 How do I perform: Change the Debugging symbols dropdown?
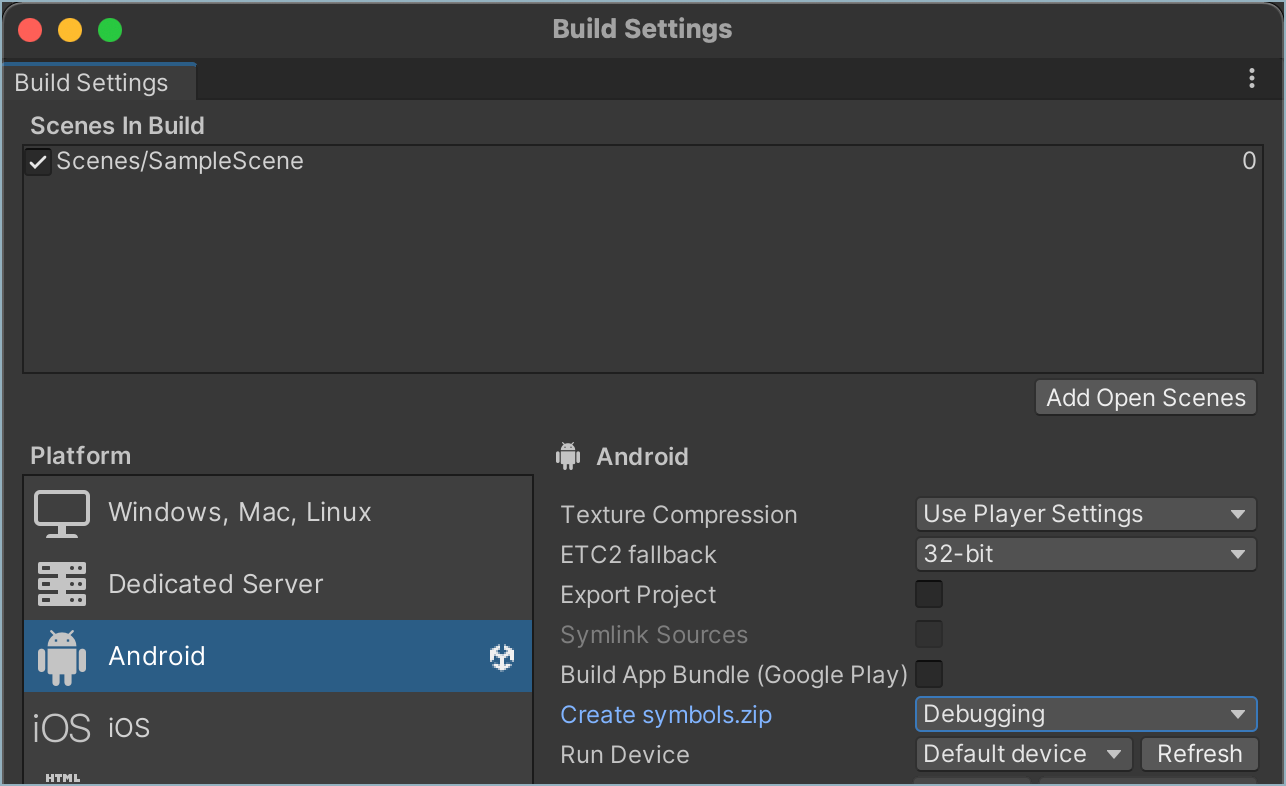1085,713
